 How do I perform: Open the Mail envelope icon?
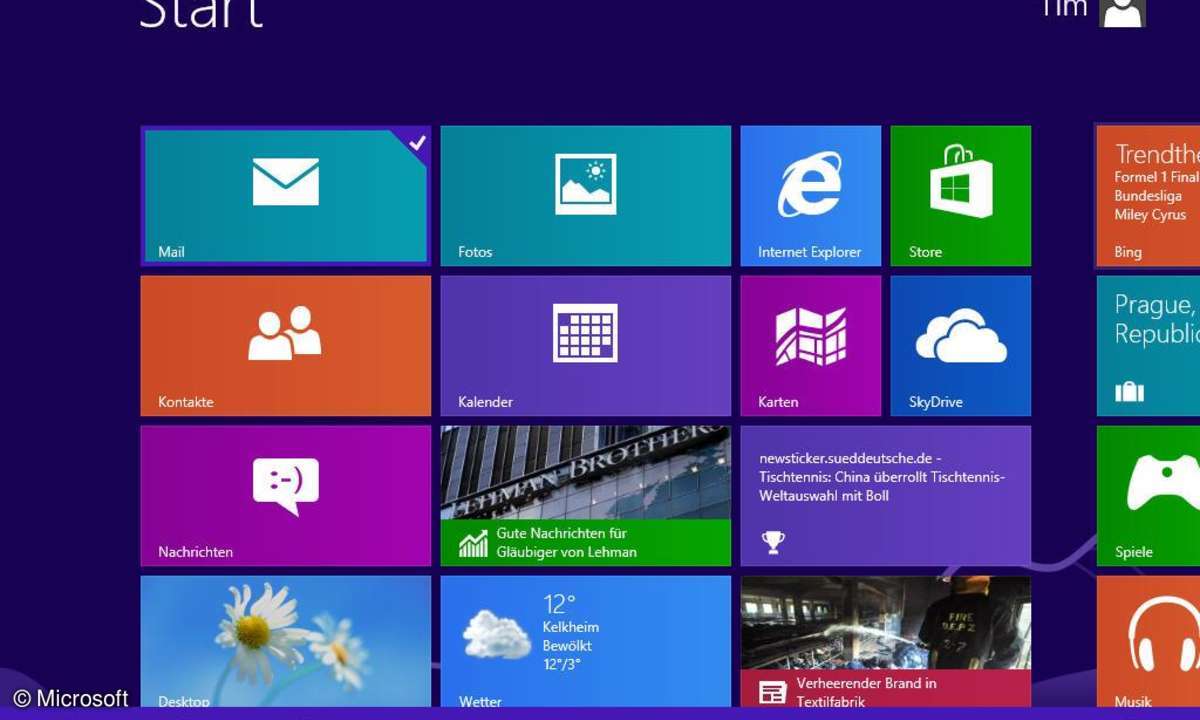tap(286, 182)
